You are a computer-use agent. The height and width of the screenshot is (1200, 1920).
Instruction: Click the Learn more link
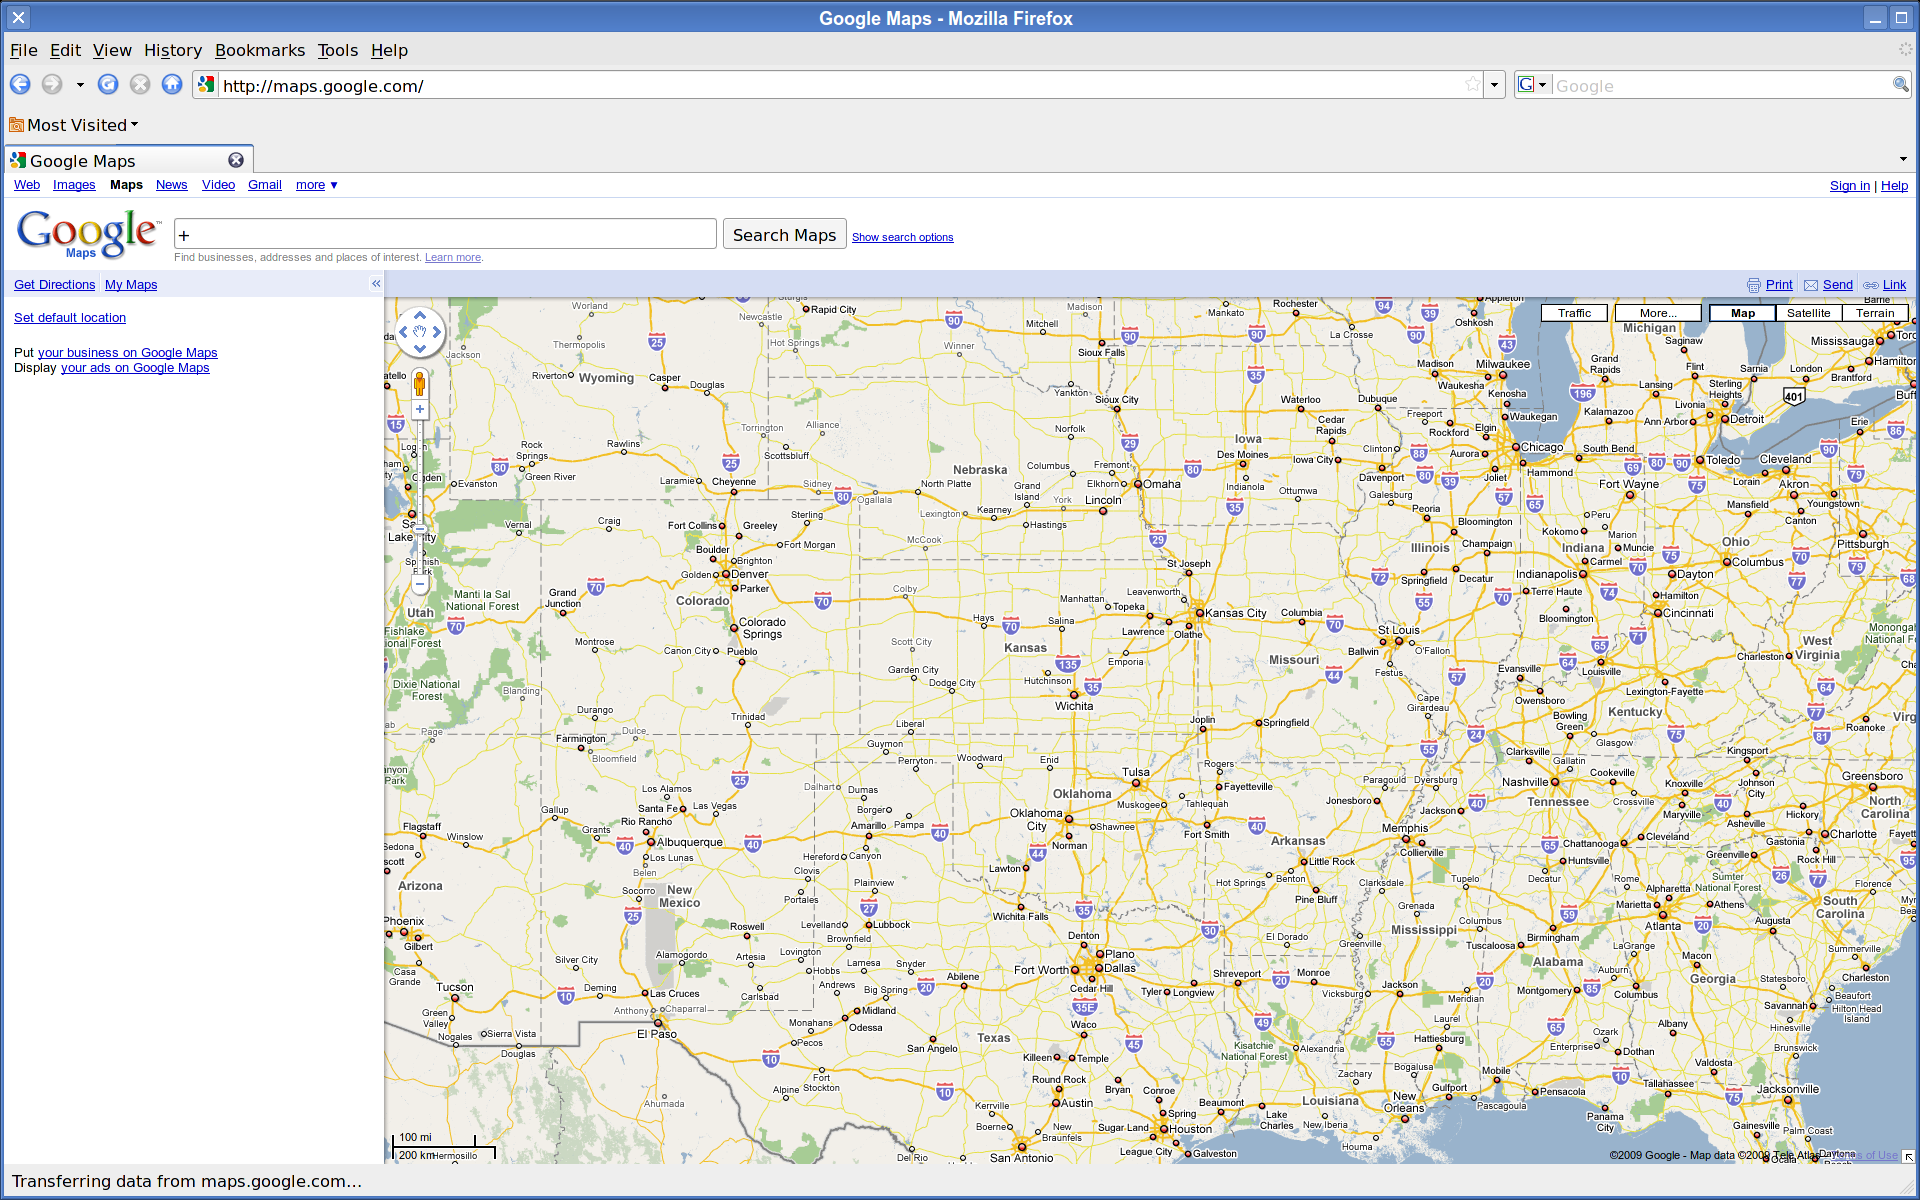pyautogui.click(x=453, y=257)
